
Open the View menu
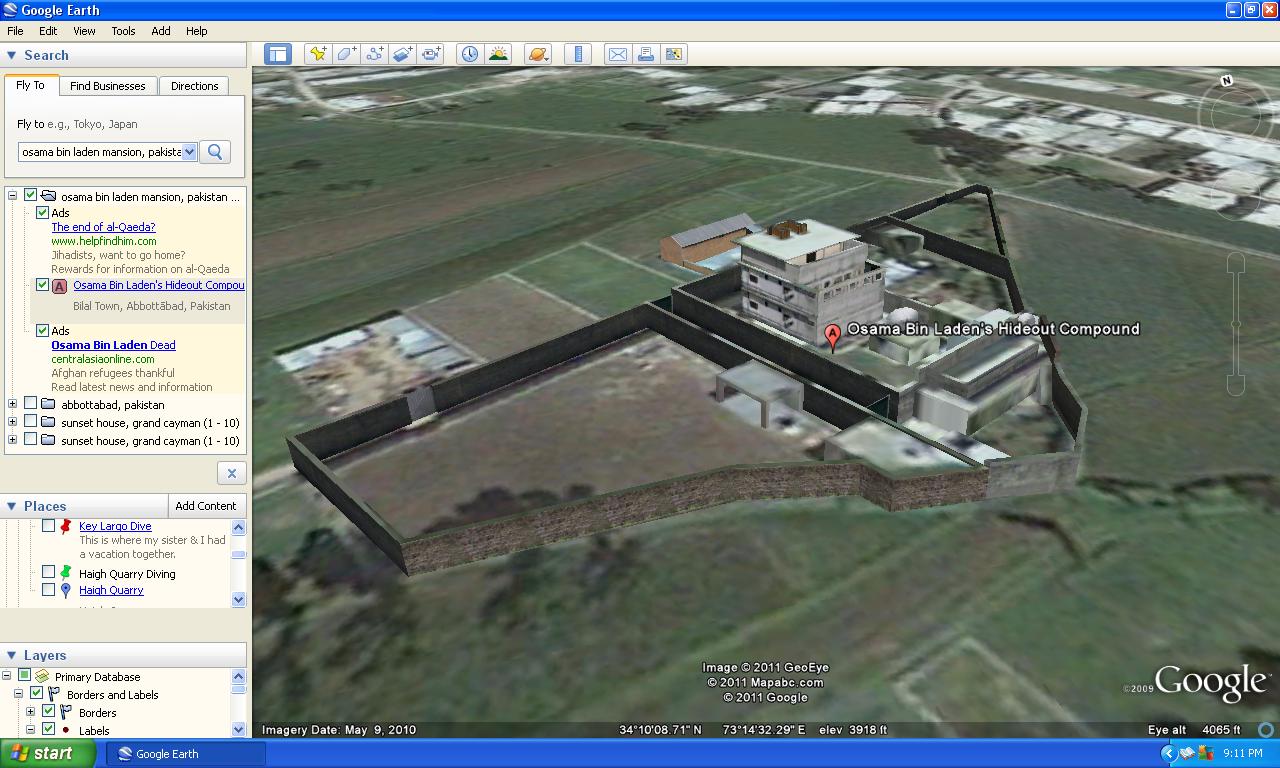point(84,31)
